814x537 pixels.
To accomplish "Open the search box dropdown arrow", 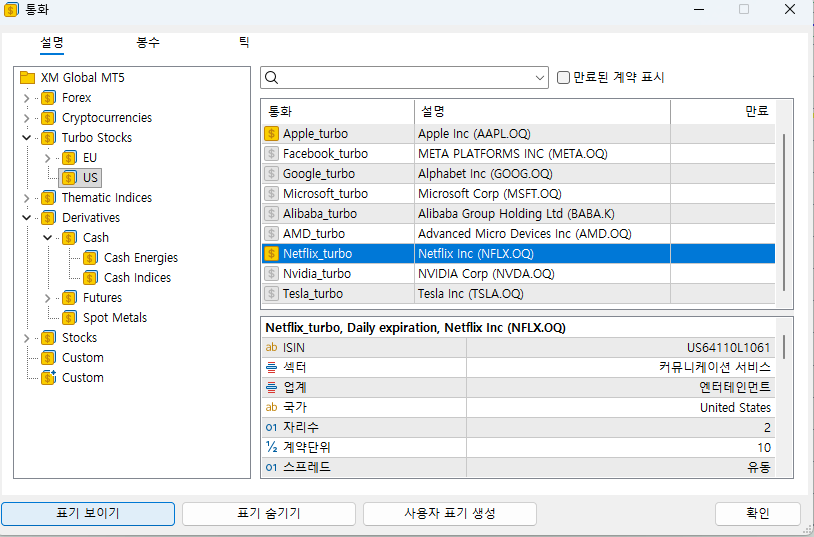I will 540,78.
